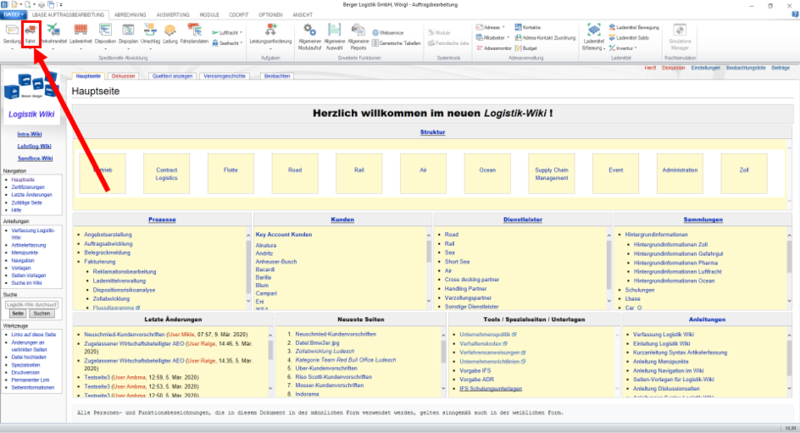Open Lademittel Saldo
Viewport: 800px width, 433px height.
[x=629, y=38]
